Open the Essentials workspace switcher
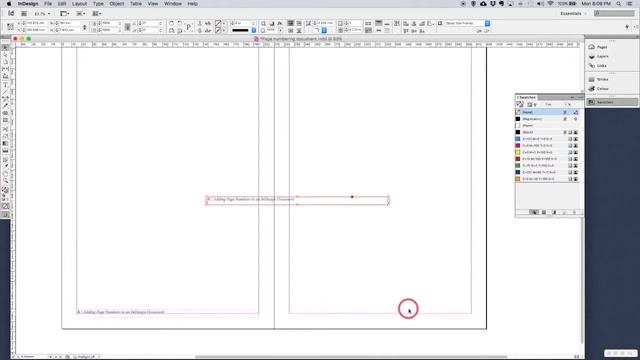Image resolution: width=640 pixels, height=360 pixels. (x=573, y=13)
